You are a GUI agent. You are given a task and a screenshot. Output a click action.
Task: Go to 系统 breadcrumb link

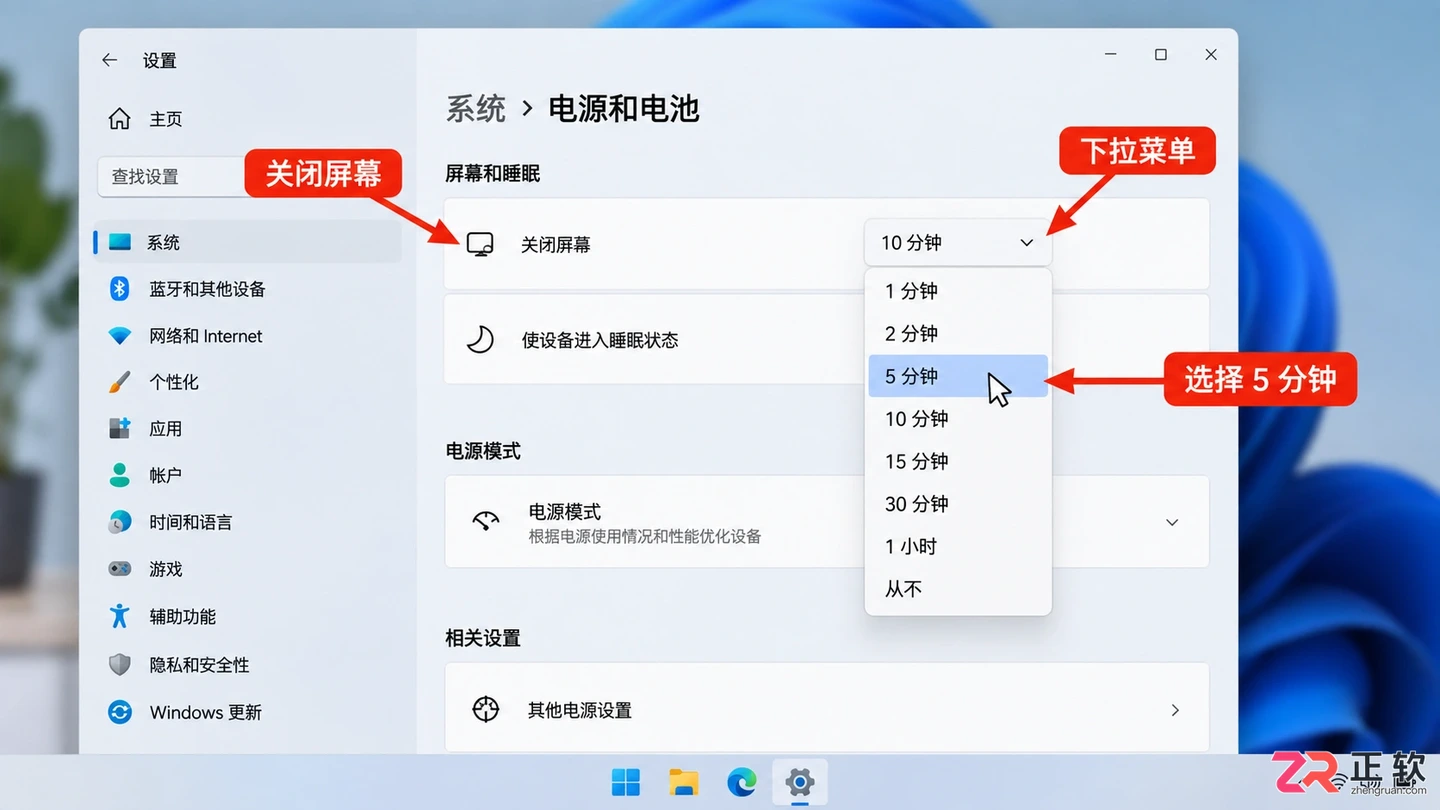[476, 108]
